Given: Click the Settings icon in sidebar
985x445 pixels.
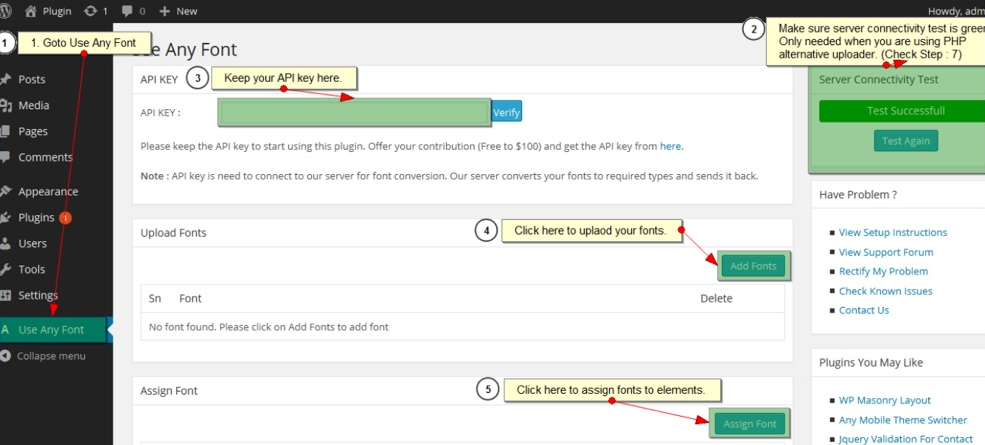Looking at the screenshot, I should pos(6,295).
